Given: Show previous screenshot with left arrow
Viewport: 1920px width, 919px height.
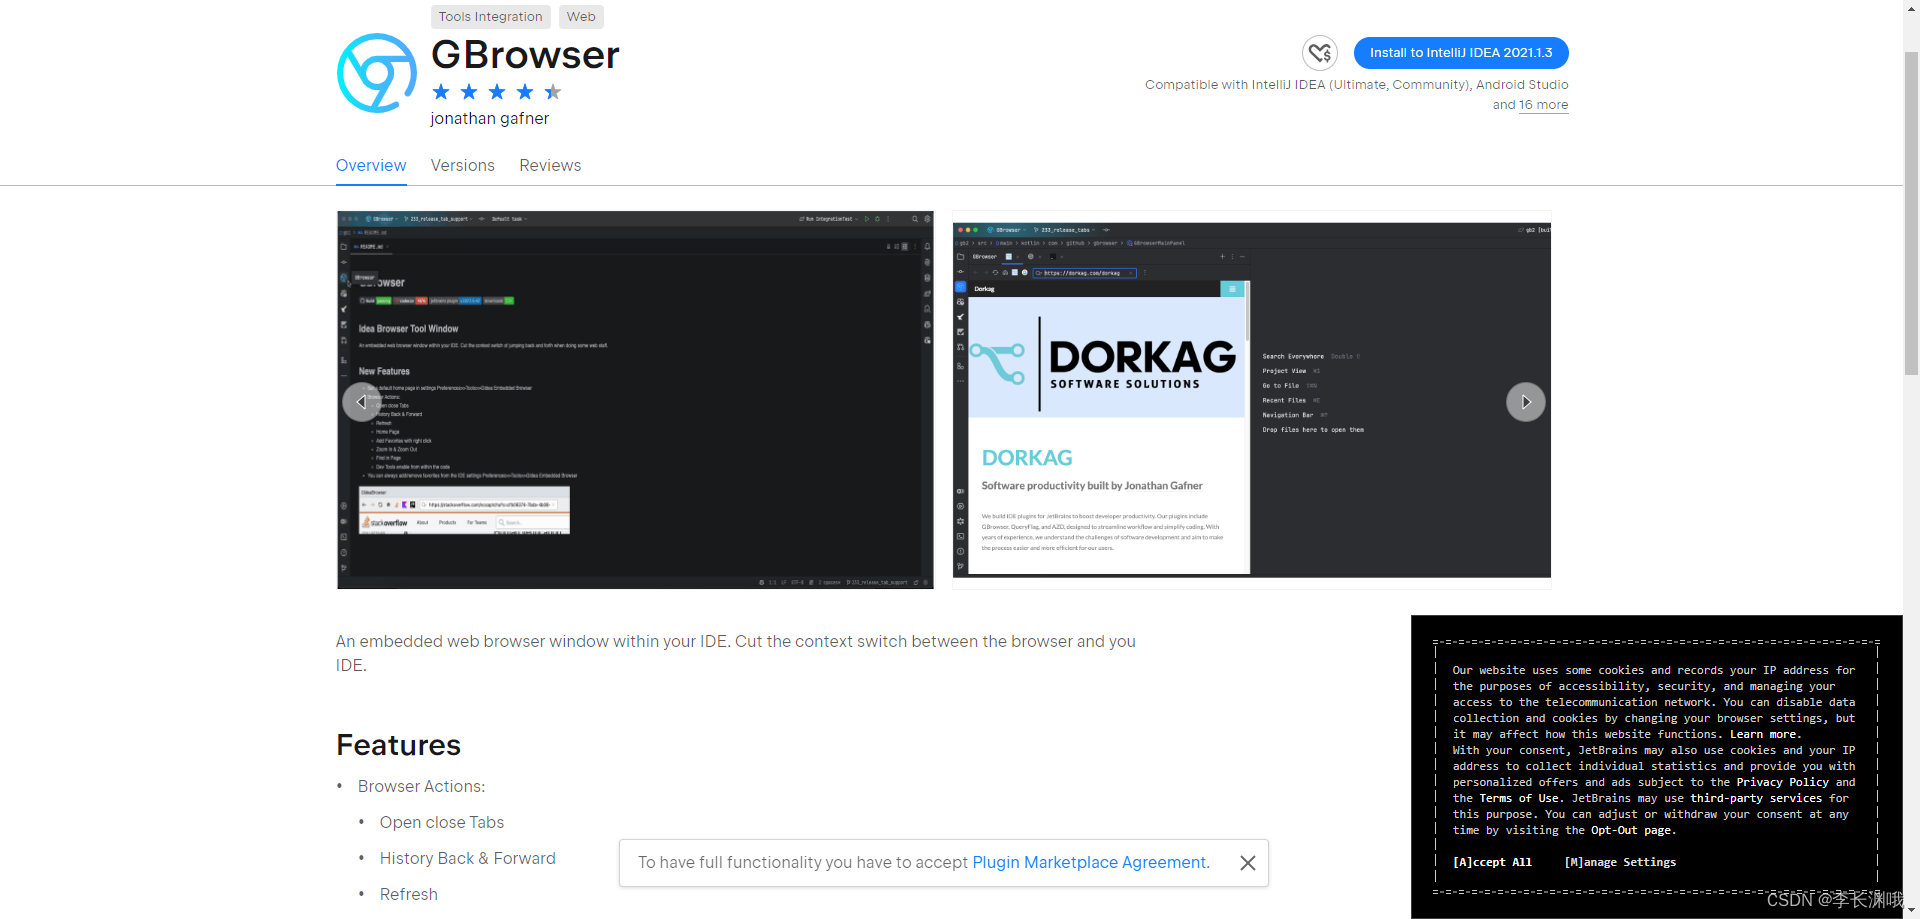Looking at the screenshot, I should coord(361,402).
